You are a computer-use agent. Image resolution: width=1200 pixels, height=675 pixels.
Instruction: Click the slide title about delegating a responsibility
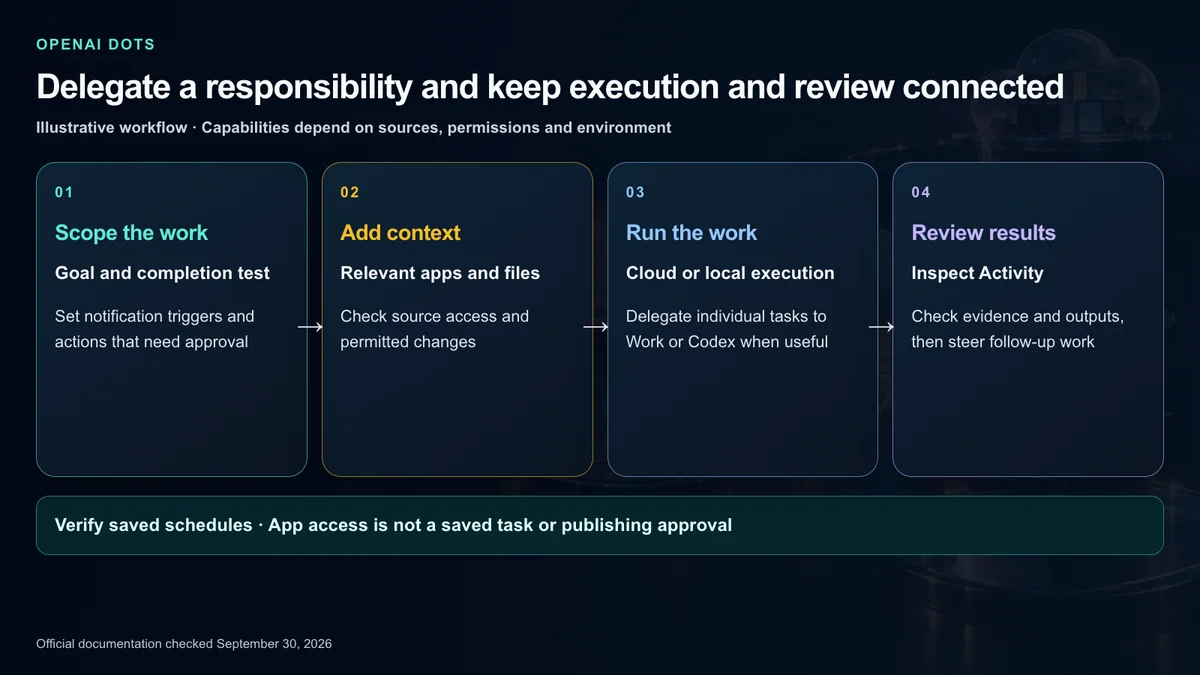549,87
